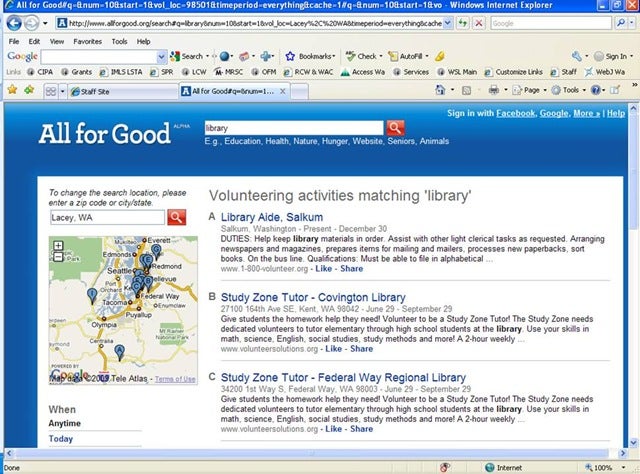Open Quick Tabs grid icon
640x474 pixels.
tap(51, 91)
